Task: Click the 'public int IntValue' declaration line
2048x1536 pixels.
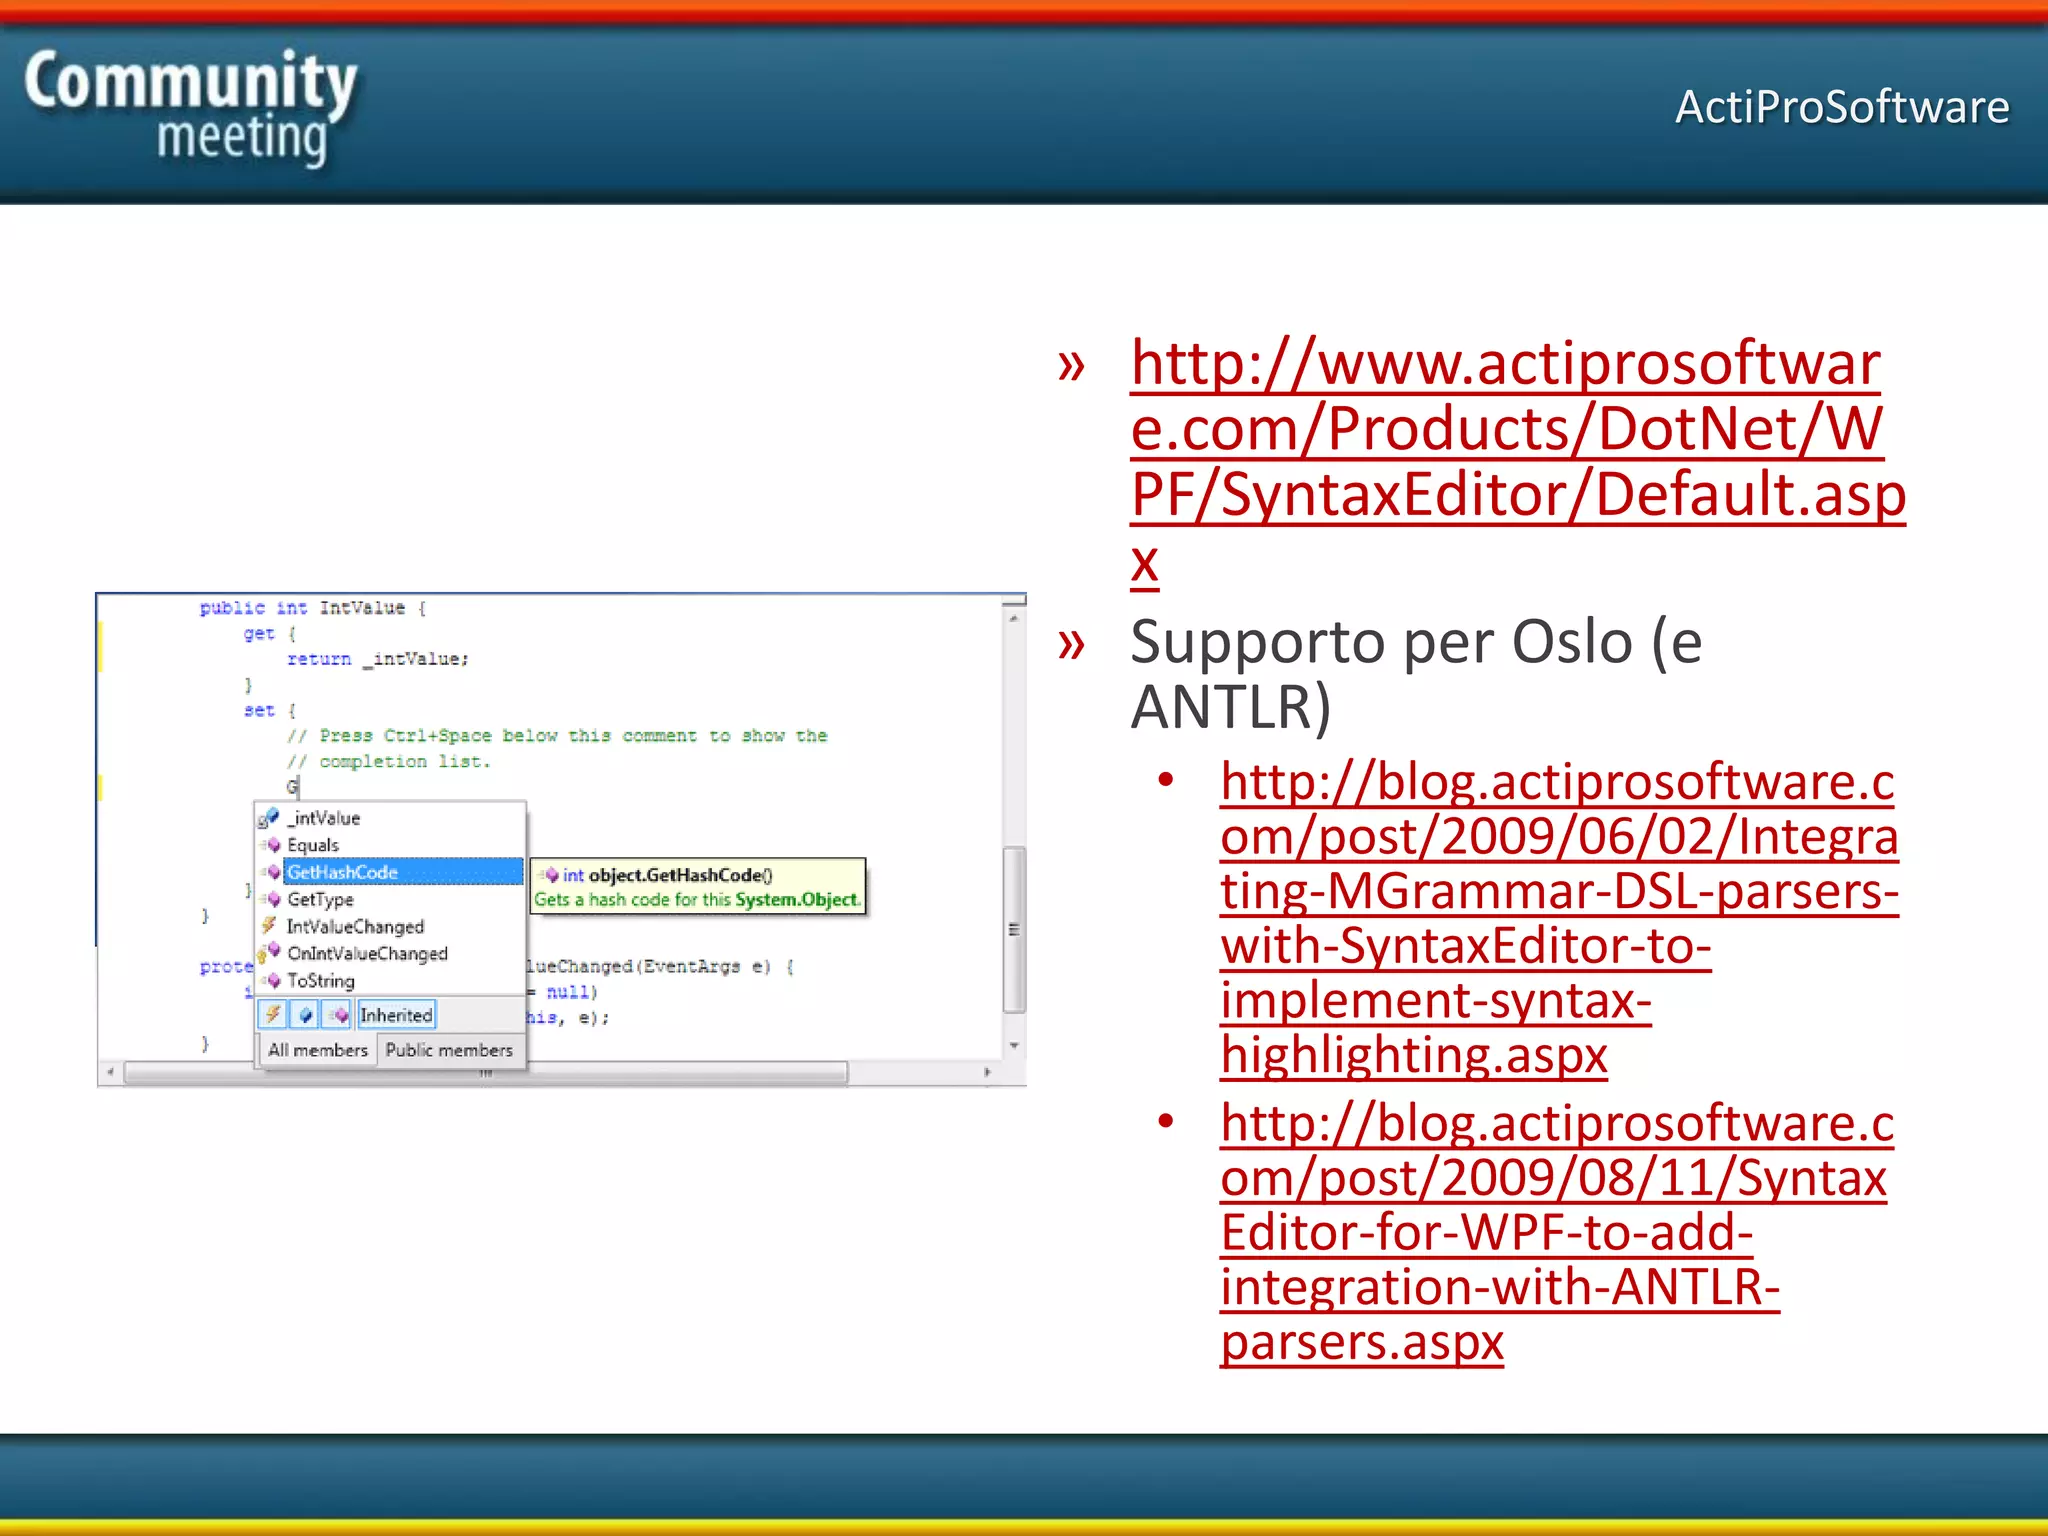Action: (x=313, y=608)
